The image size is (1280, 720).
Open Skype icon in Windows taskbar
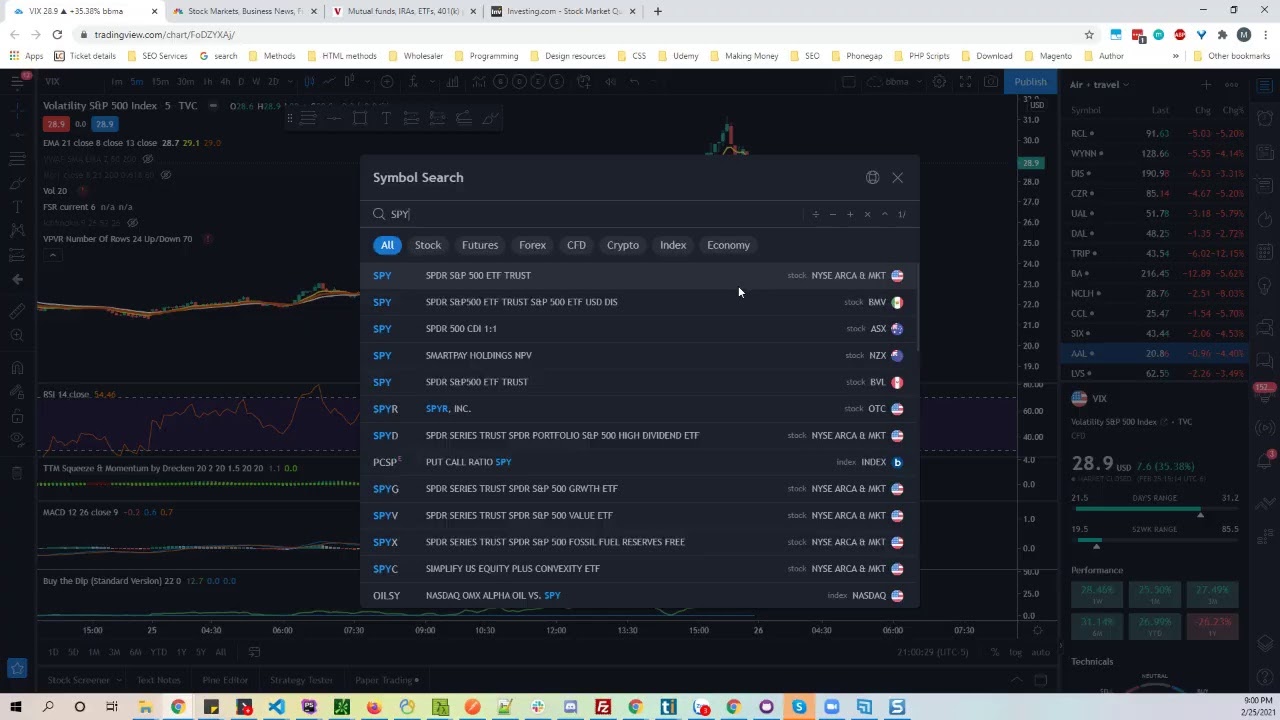(799, 707)
